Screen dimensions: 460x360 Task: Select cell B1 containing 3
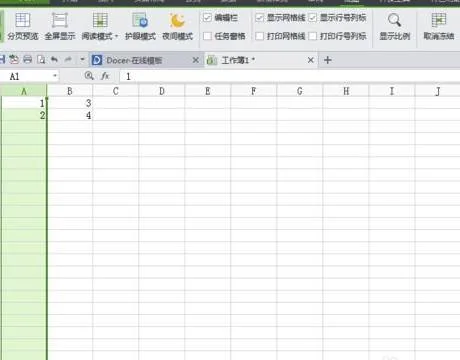(70, 103)
